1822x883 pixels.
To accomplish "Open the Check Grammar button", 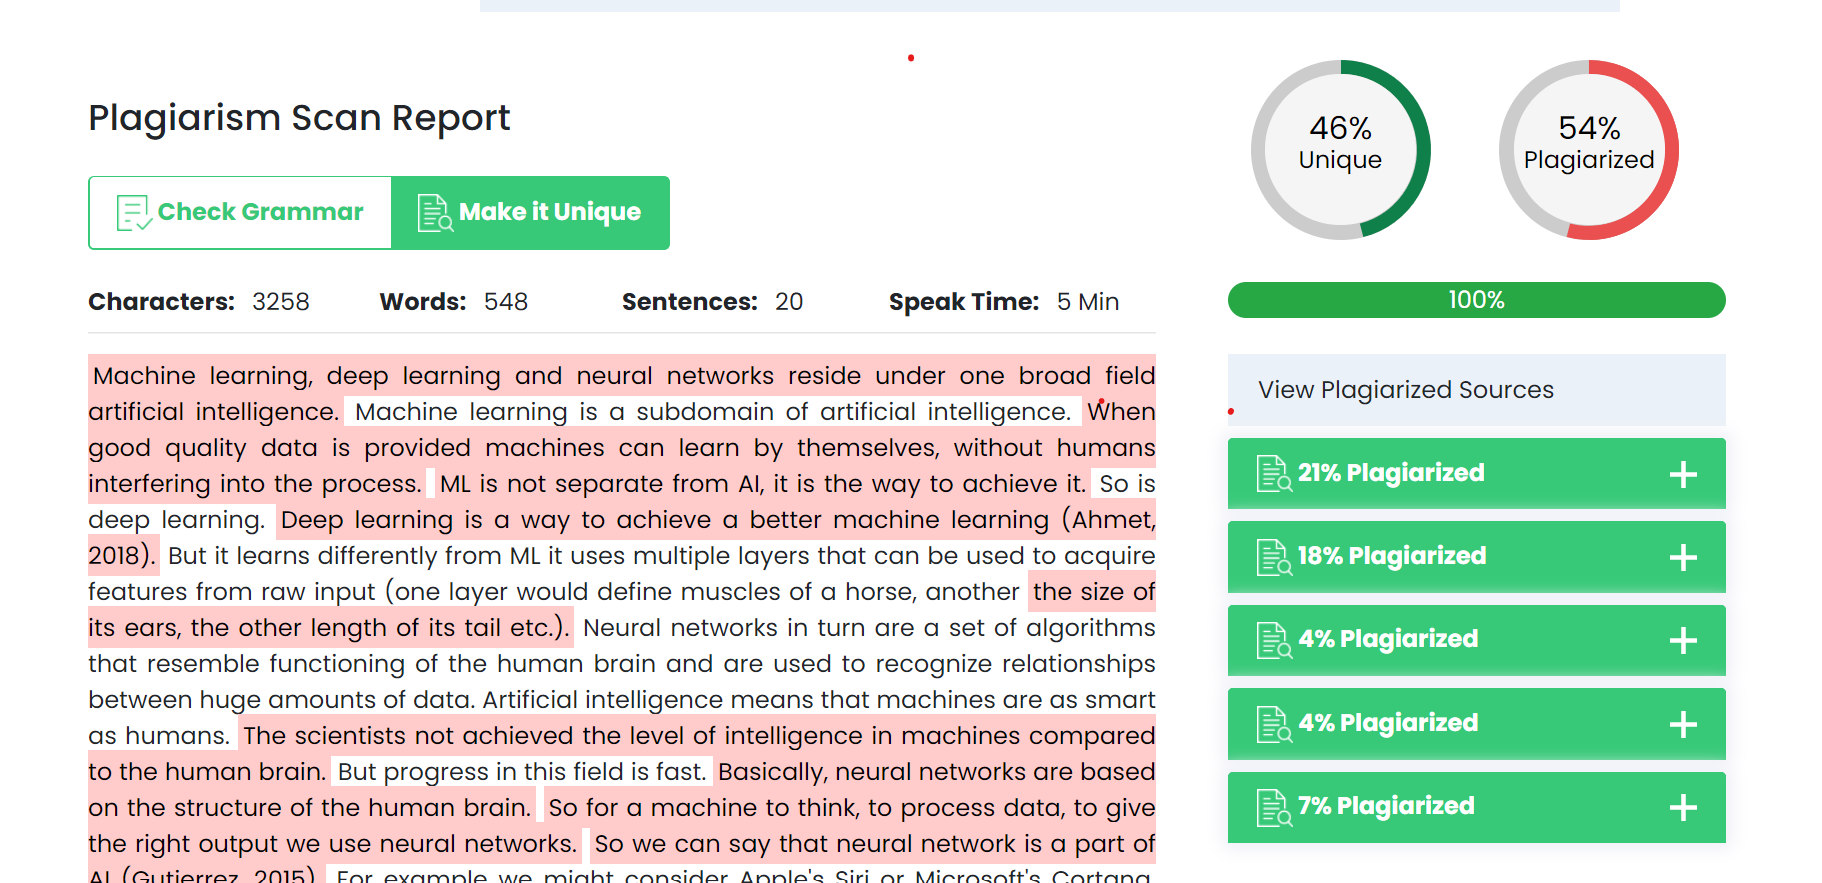I will (x=240, y=213).
